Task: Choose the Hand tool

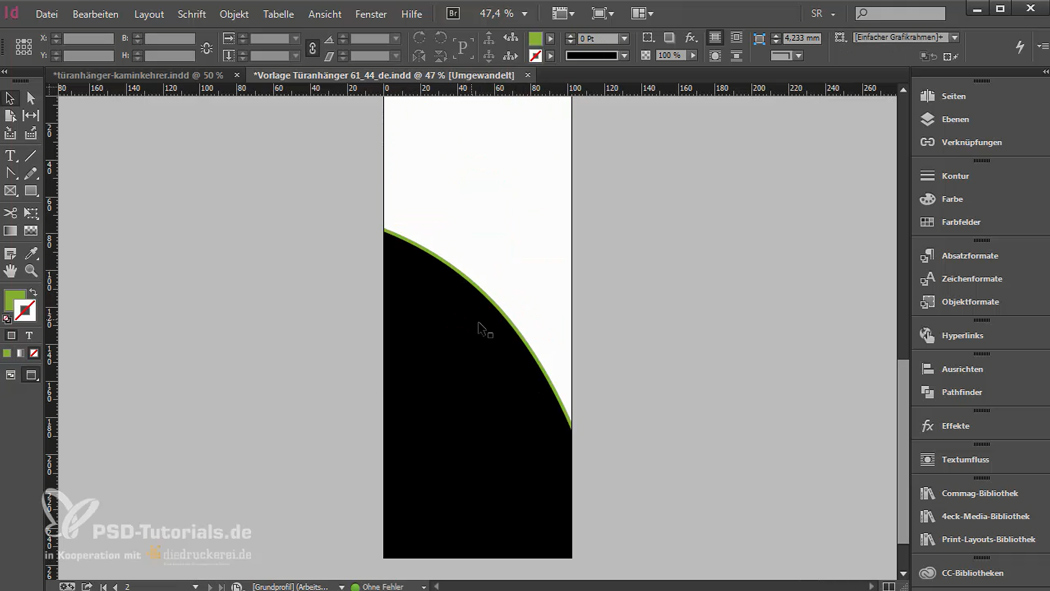Action: pos(11,271)
